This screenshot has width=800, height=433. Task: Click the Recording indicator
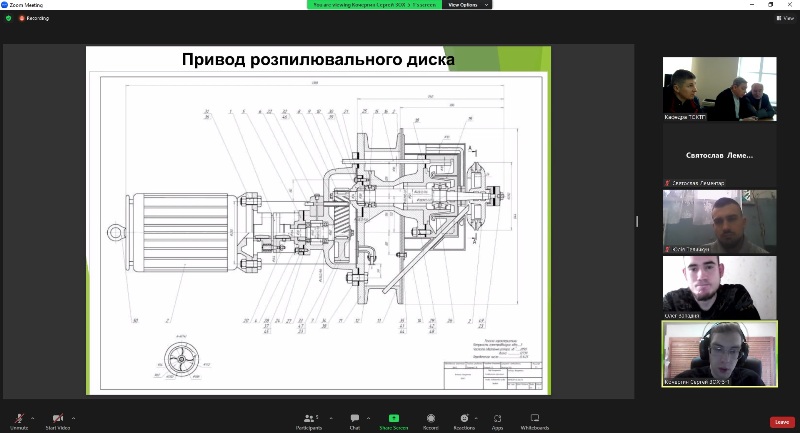click(34, 18)
